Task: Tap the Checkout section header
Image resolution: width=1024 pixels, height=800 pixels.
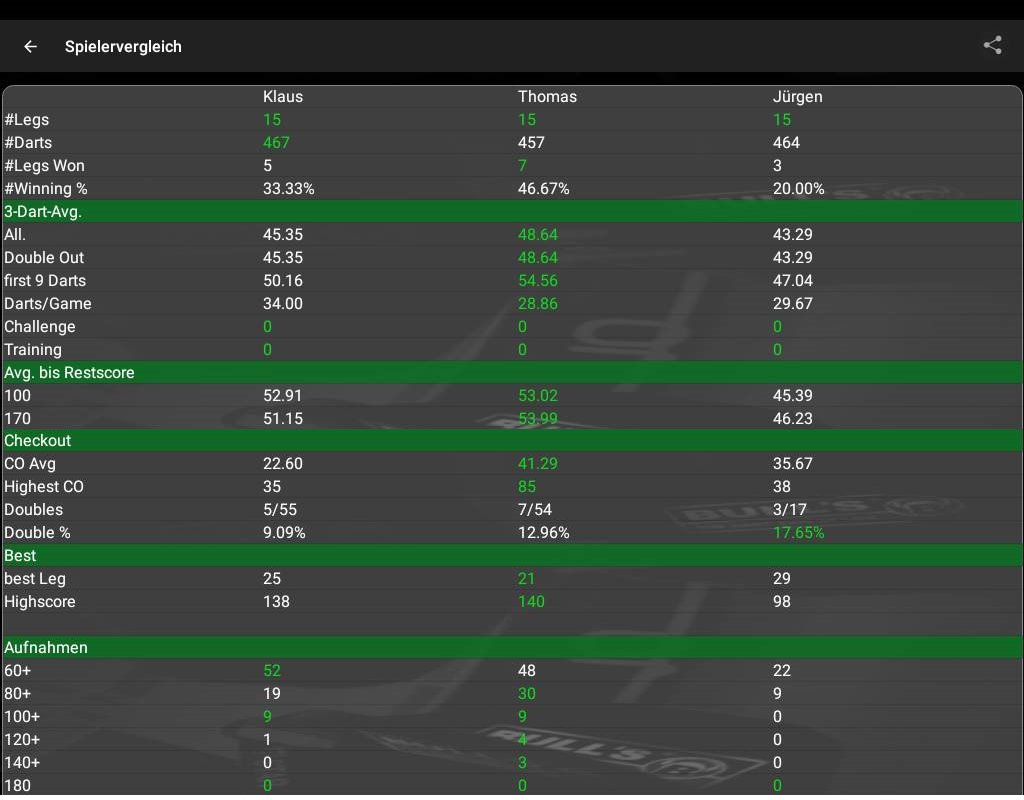Action: 38,440
